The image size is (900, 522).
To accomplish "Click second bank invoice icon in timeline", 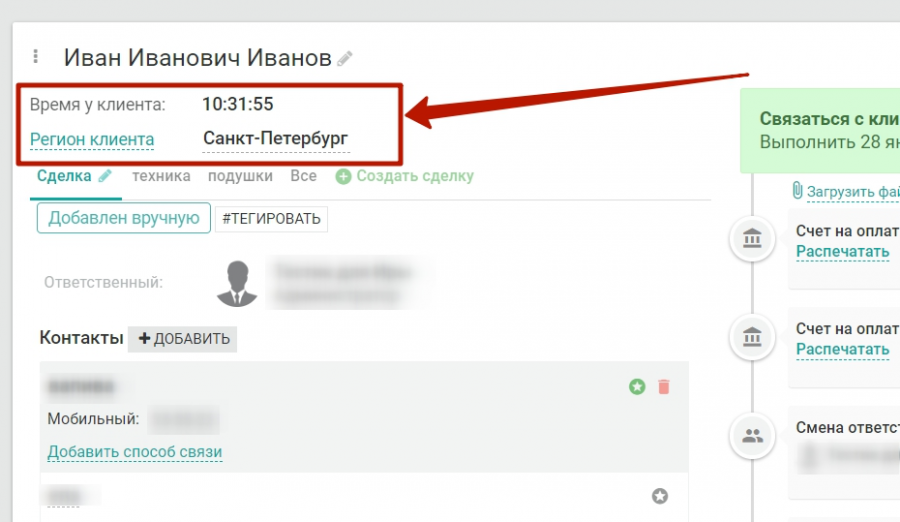I will 752,337.
